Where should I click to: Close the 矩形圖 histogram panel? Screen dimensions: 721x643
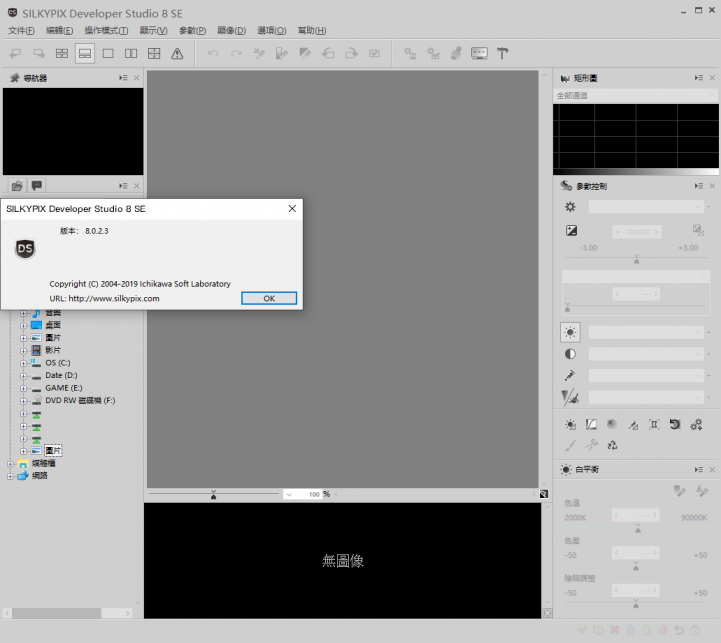pos(712,78)
